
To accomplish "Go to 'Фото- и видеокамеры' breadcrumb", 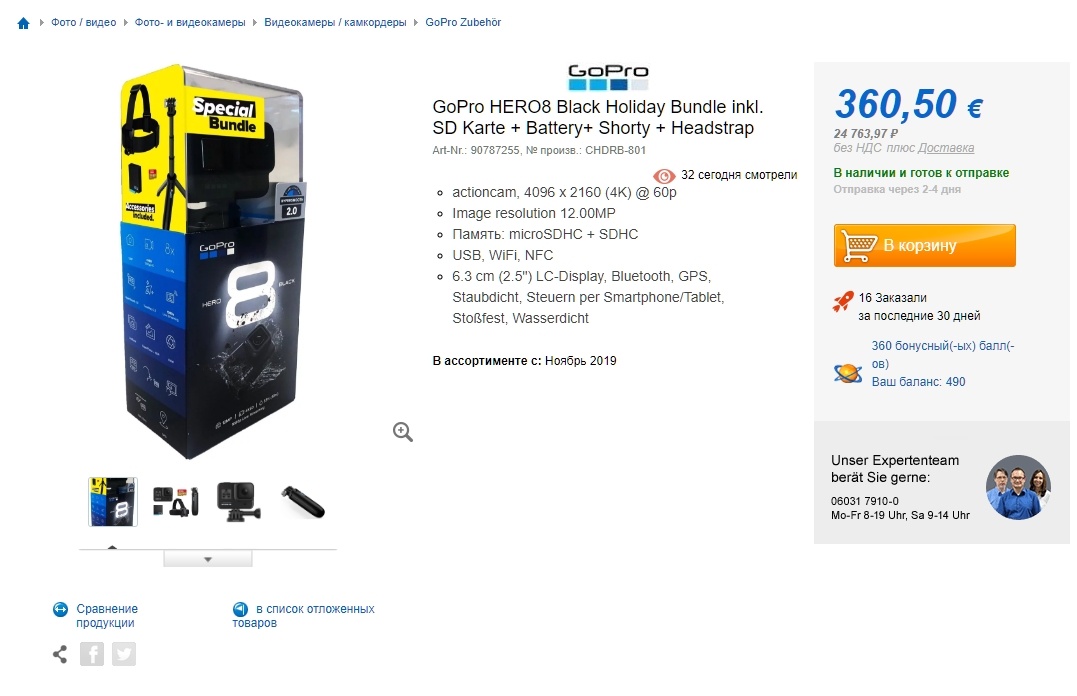I will (x=190, y=22).
